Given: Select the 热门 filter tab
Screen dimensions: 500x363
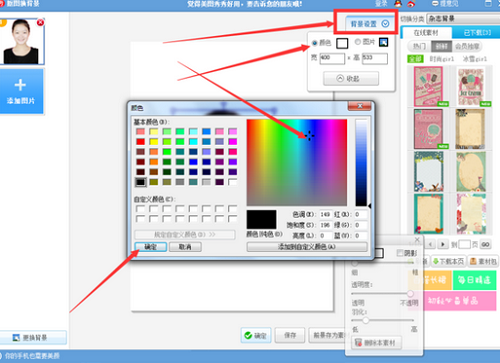Looking at the screenshot, I should pyautogui.click(x=419, y=46).
